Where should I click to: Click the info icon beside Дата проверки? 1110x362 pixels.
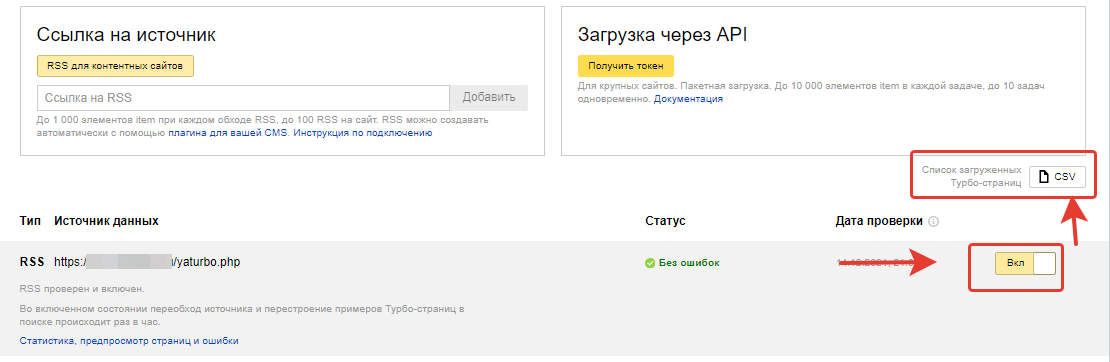click(933, 222)
